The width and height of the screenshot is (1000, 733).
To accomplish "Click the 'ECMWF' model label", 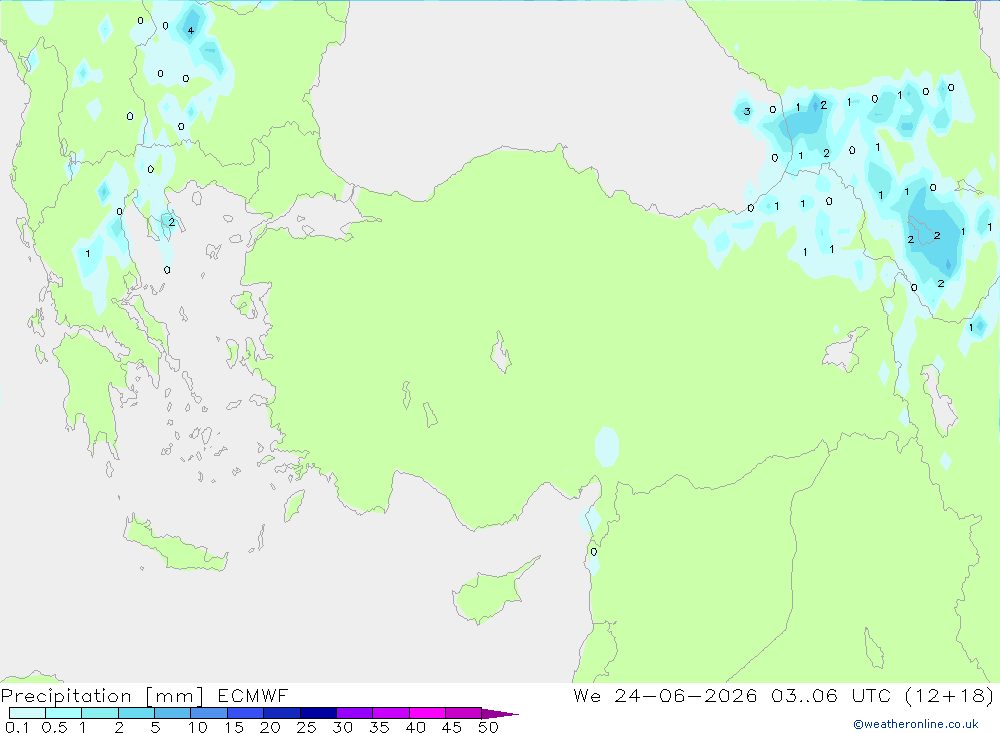I will (253, 695).
